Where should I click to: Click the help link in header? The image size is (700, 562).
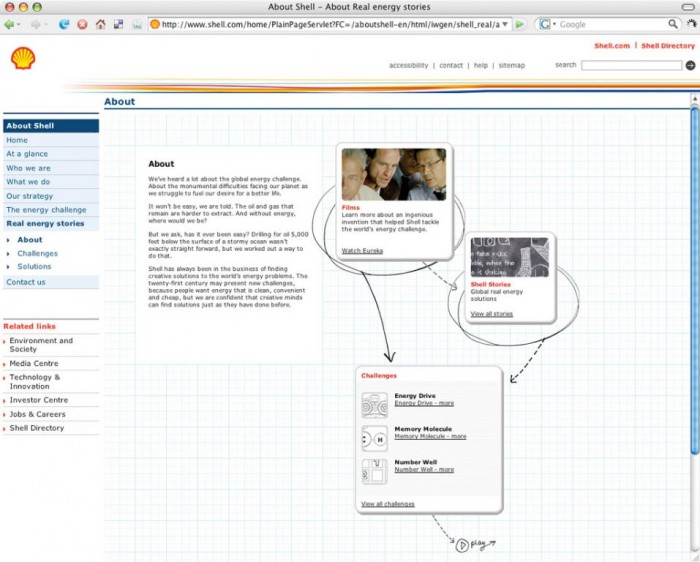click(x=481, y=66)
